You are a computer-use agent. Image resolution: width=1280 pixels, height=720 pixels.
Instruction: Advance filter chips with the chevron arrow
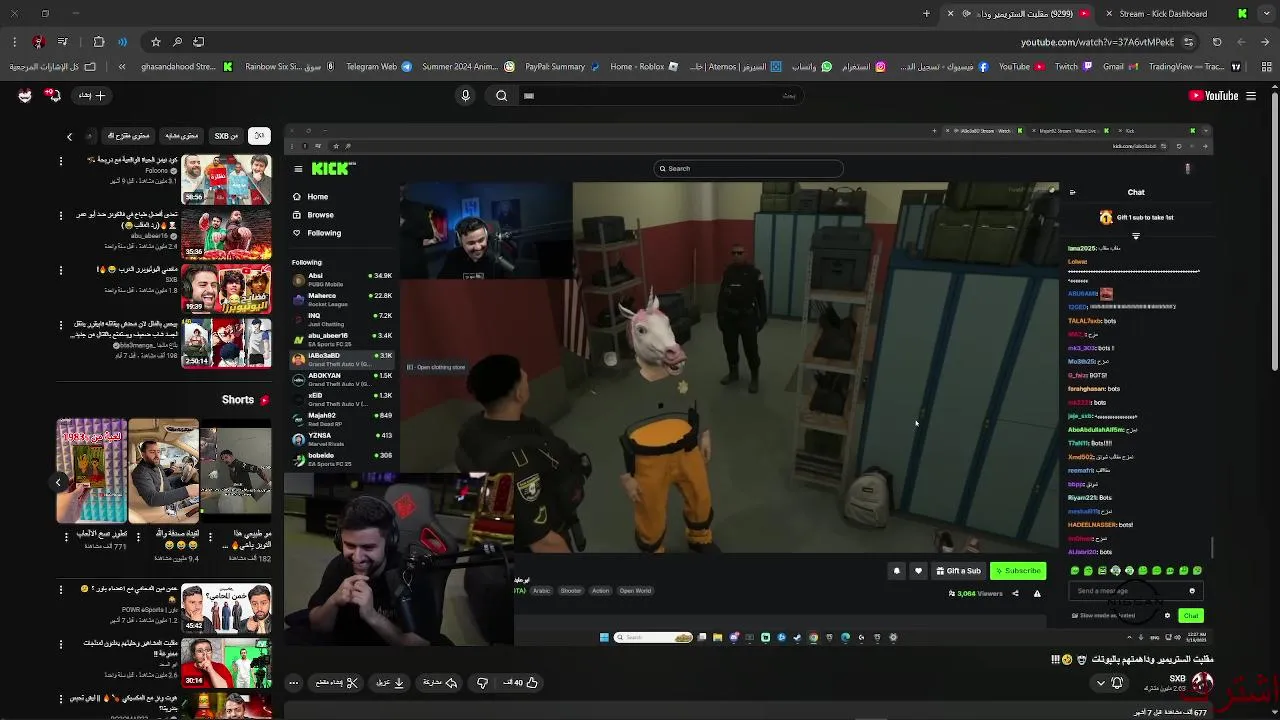coord(70,136)
